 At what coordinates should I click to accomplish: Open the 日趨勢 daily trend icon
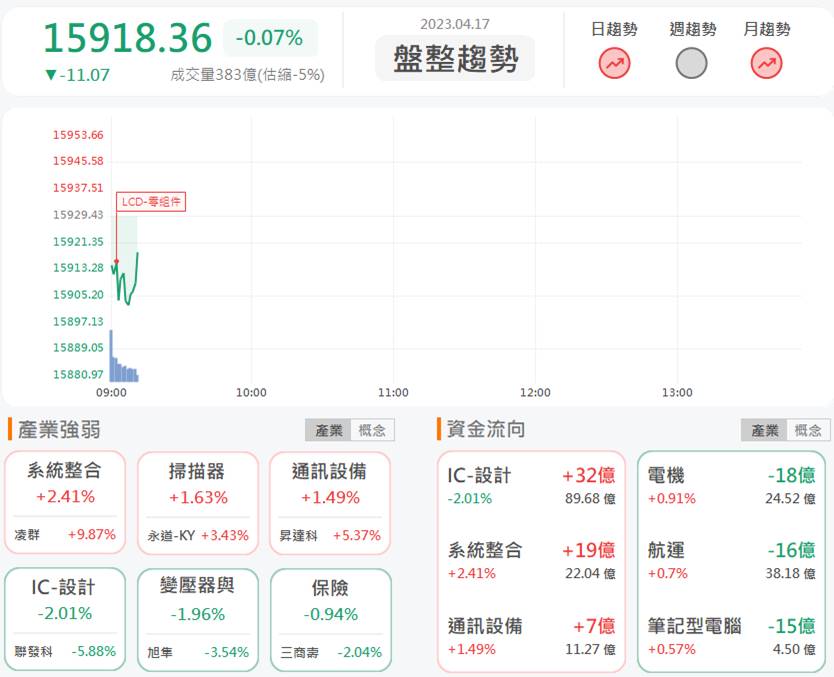[612, 63]
